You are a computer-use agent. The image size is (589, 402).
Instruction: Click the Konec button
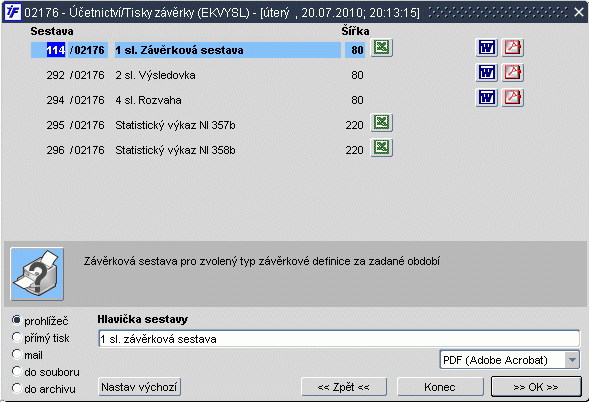[x=440, y=387]
